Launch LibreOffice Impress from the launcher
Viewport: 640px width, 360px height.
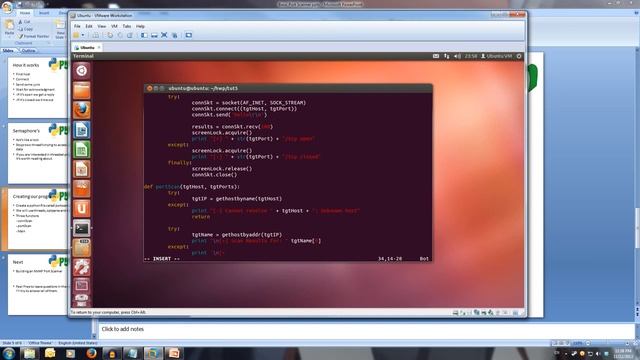pos(82,169)
